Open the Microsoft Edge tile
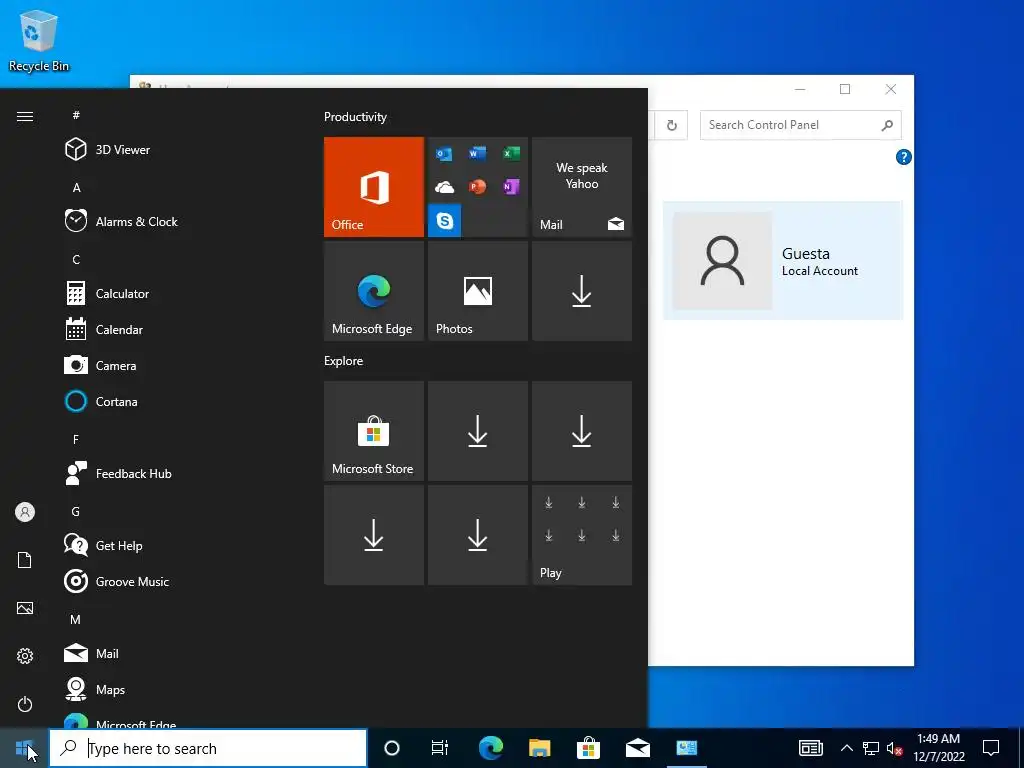This screenshot has width=1024, height=768. (374, 291)
